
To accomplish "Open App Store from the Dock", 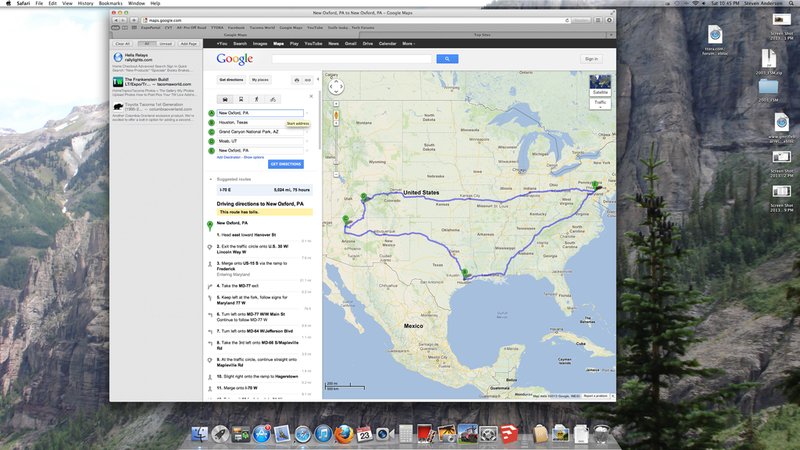I will coord(261,434).
